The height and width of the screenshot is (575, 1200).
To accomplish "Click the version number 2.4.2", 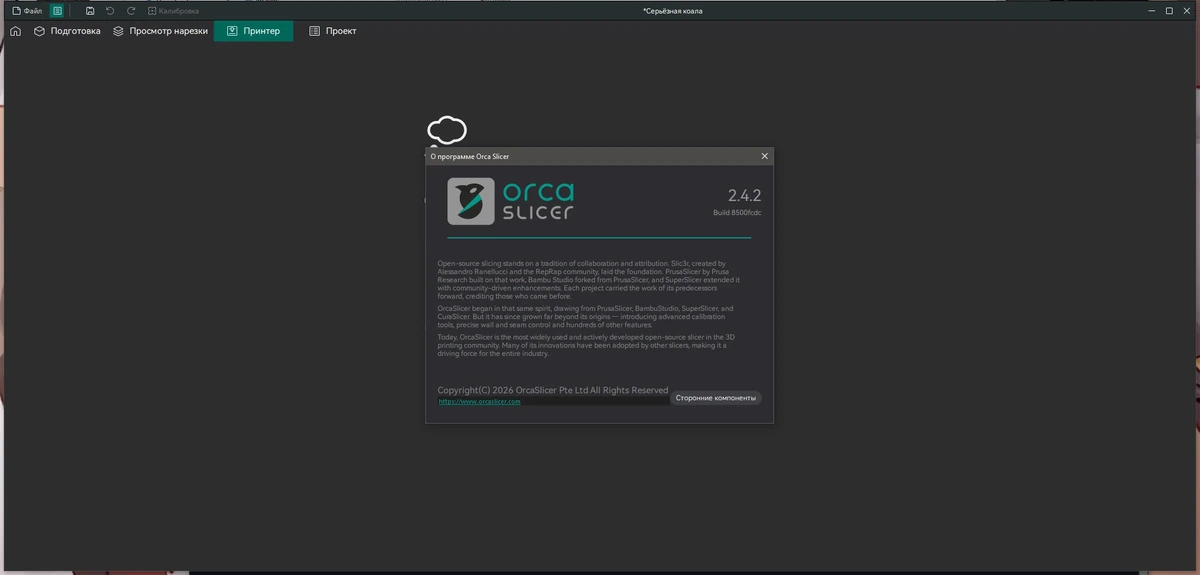I will click(744, 196).
